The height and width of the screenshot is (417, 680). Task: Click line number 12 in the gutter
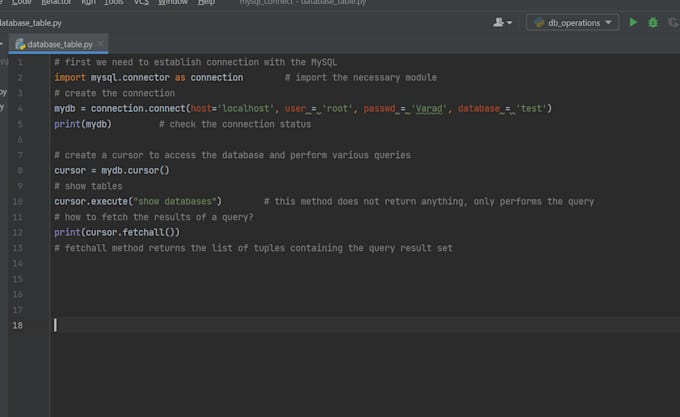pos(17,233)
